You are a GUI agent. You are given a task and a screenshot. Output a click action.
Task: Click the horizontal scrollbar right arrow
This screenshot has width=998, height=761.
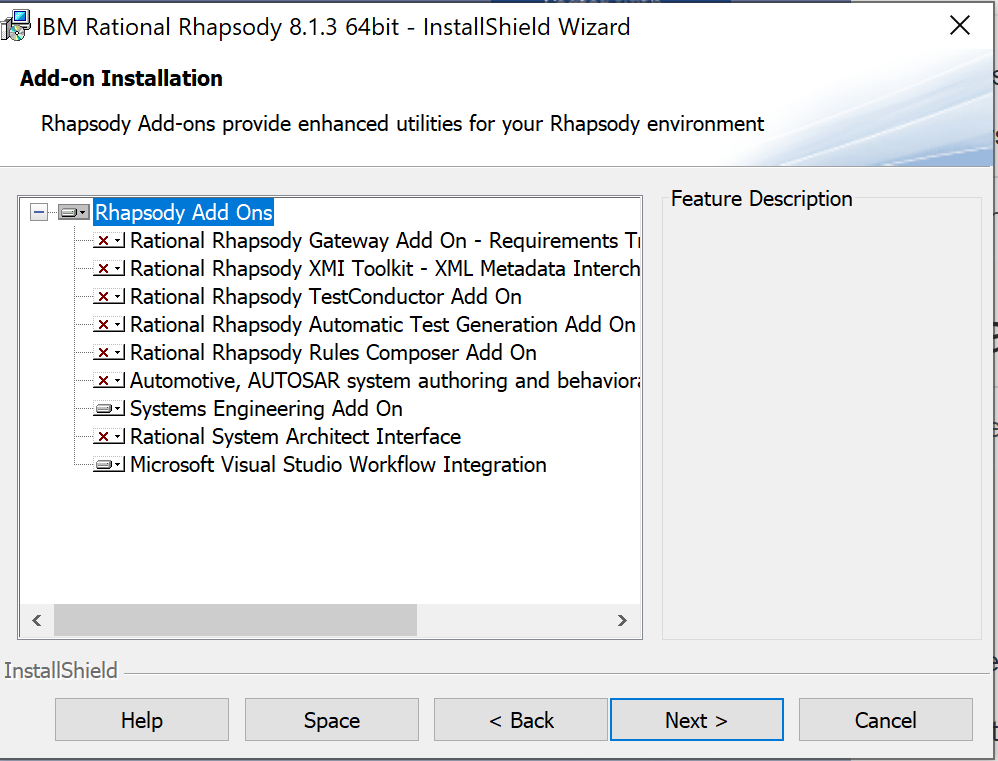622,620
